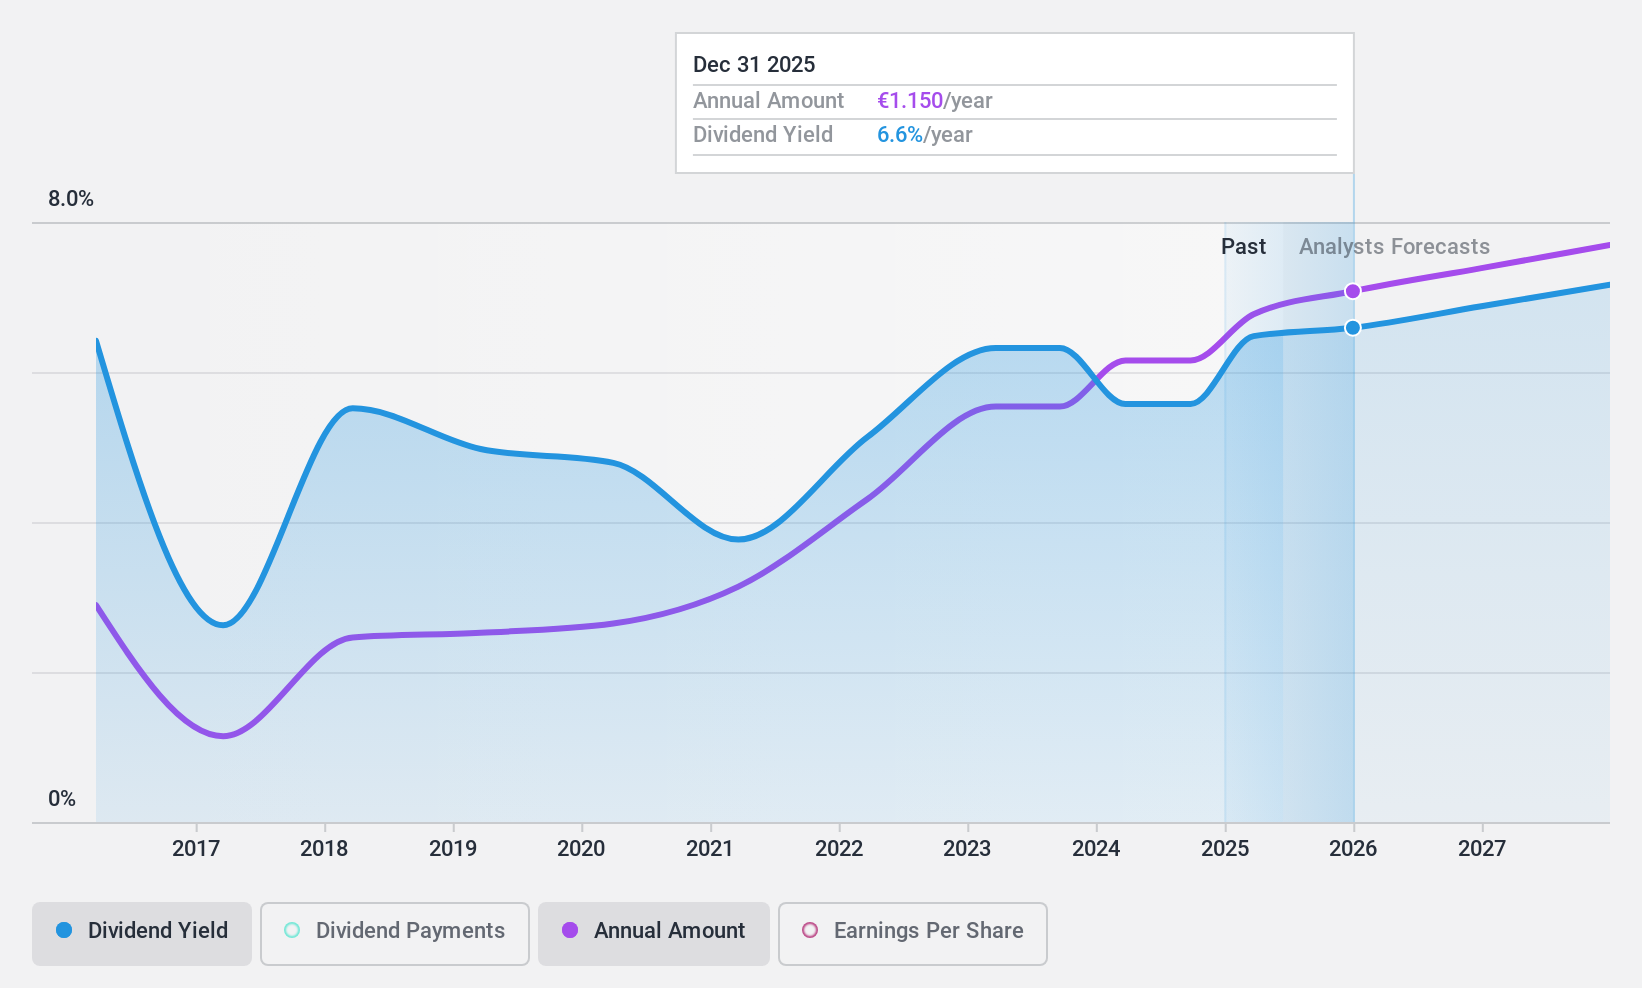
Task: Click the 8.0% y-axis label
Action: [x=71, y=199]
